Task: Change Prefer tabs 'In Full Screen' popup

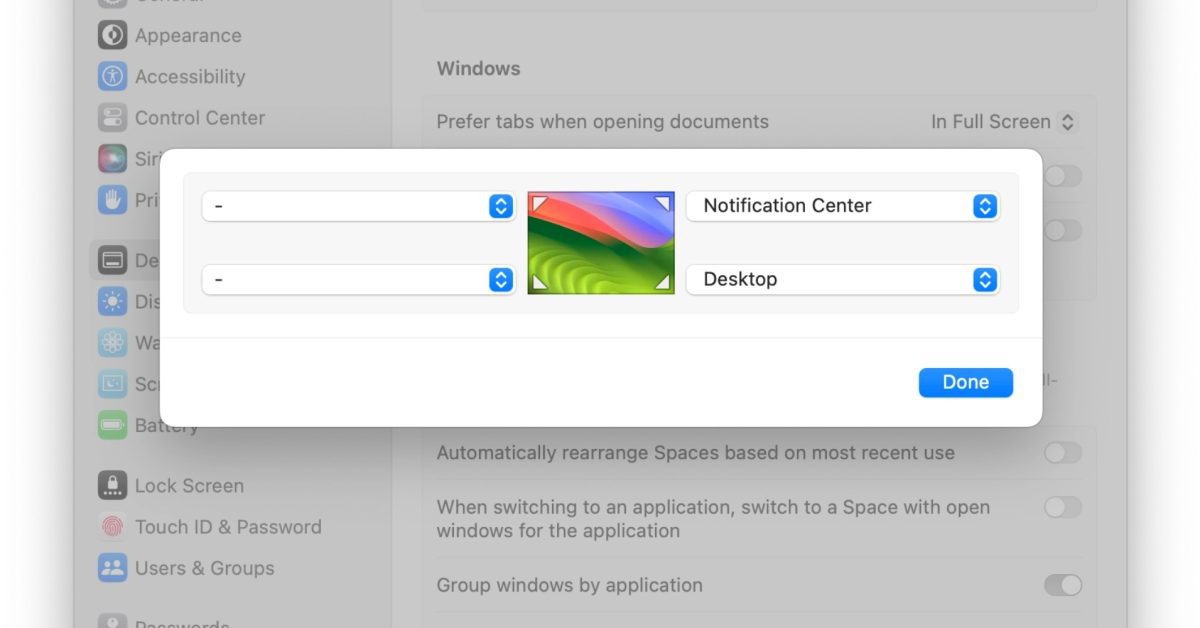Action: (x=1003, y=122)
